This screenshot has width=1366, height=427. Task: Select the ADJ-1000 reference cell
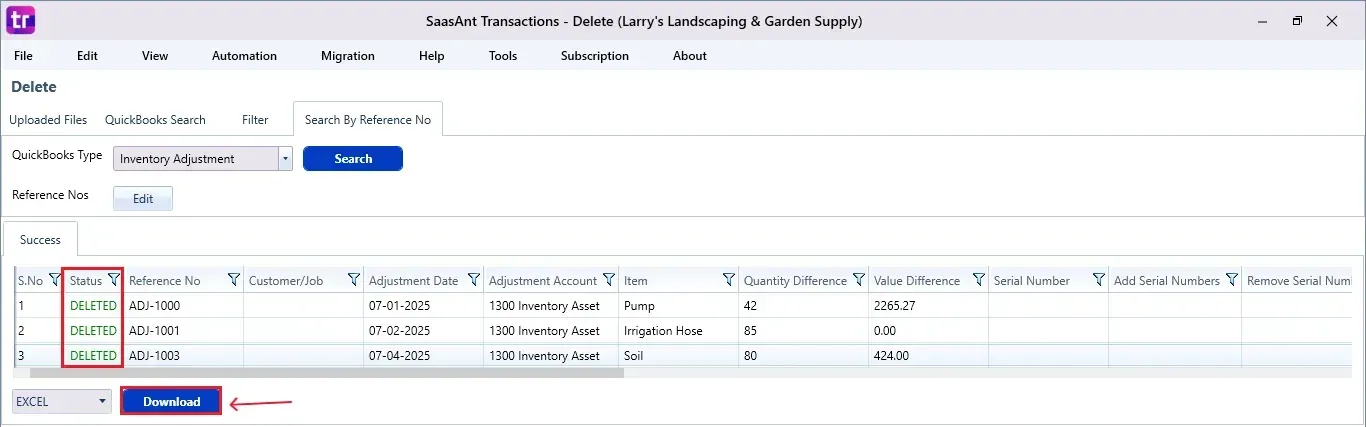184,306
